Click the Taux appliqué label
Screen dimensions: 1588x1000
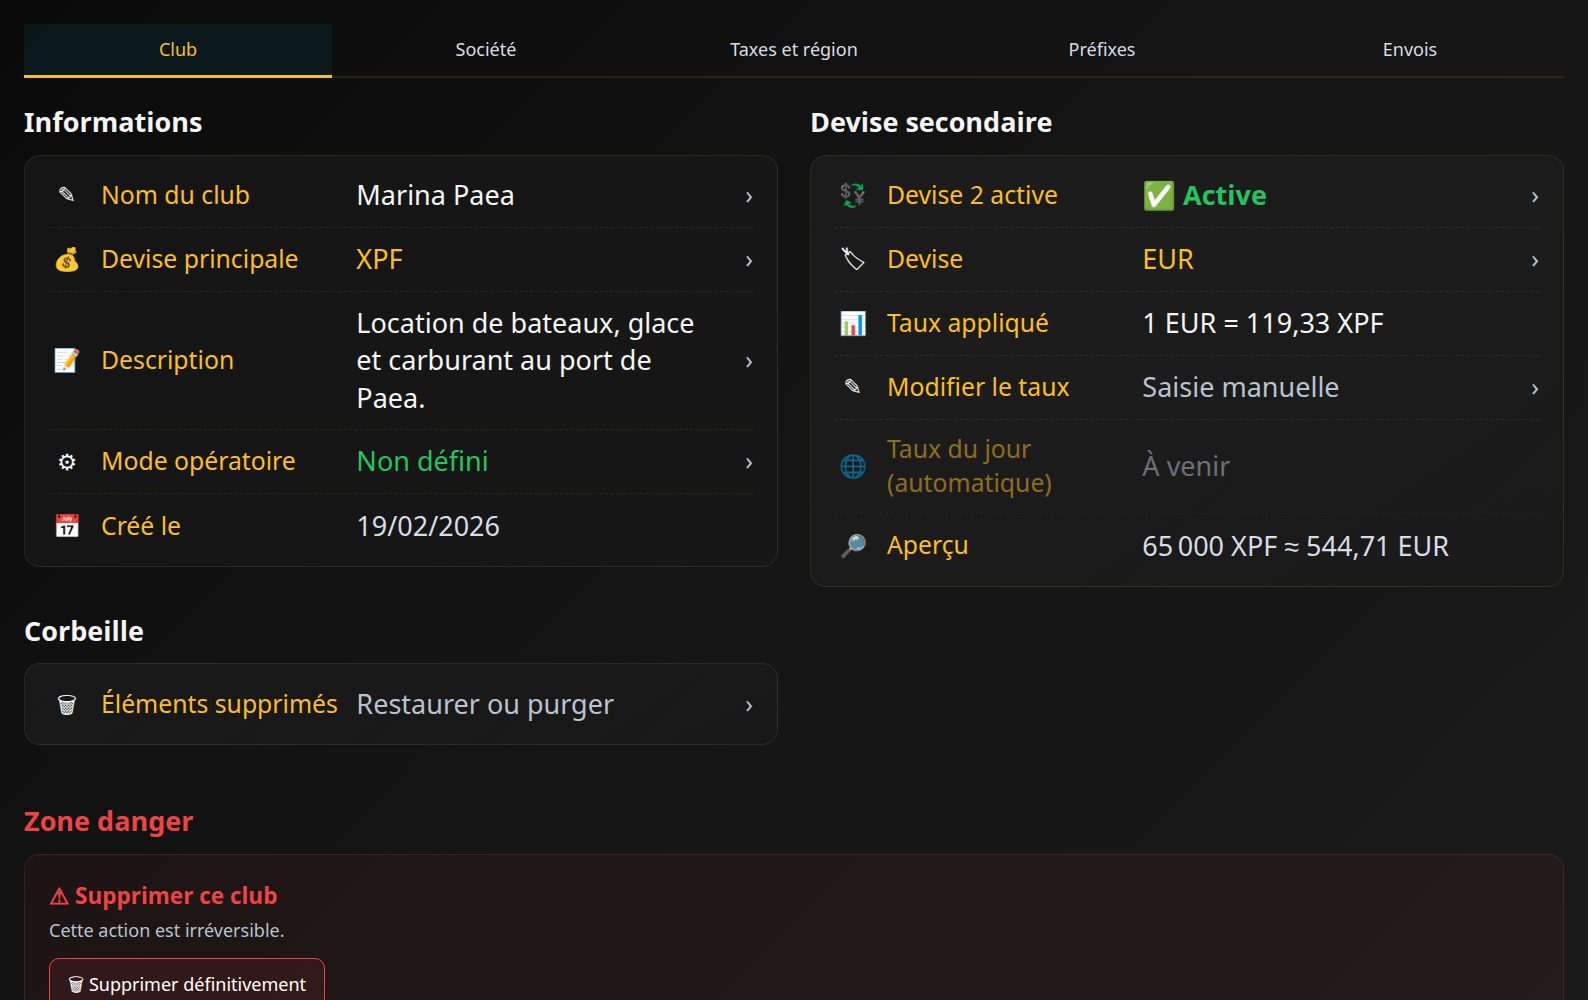(968, 324)
